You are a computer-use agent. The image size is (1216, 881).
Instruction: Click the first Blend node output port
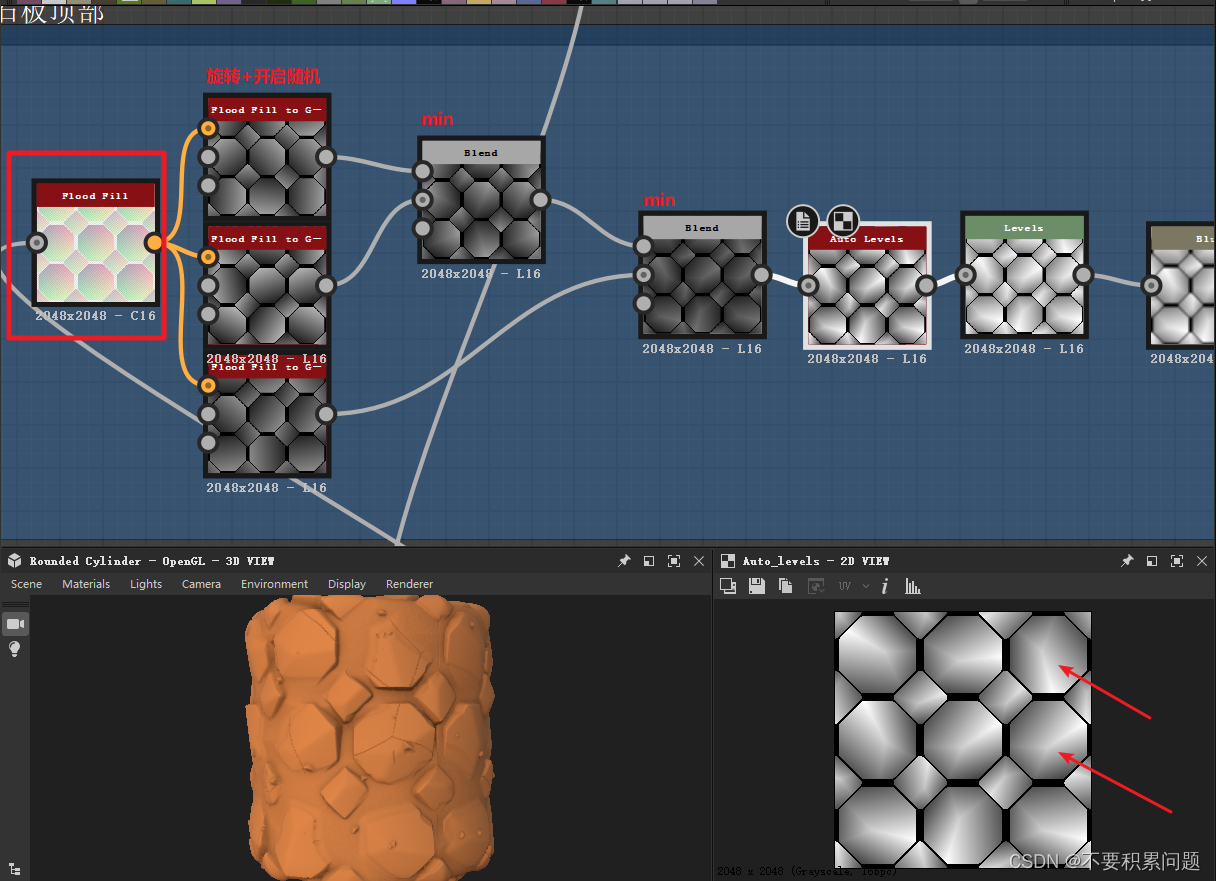click(x=540, y=200)
